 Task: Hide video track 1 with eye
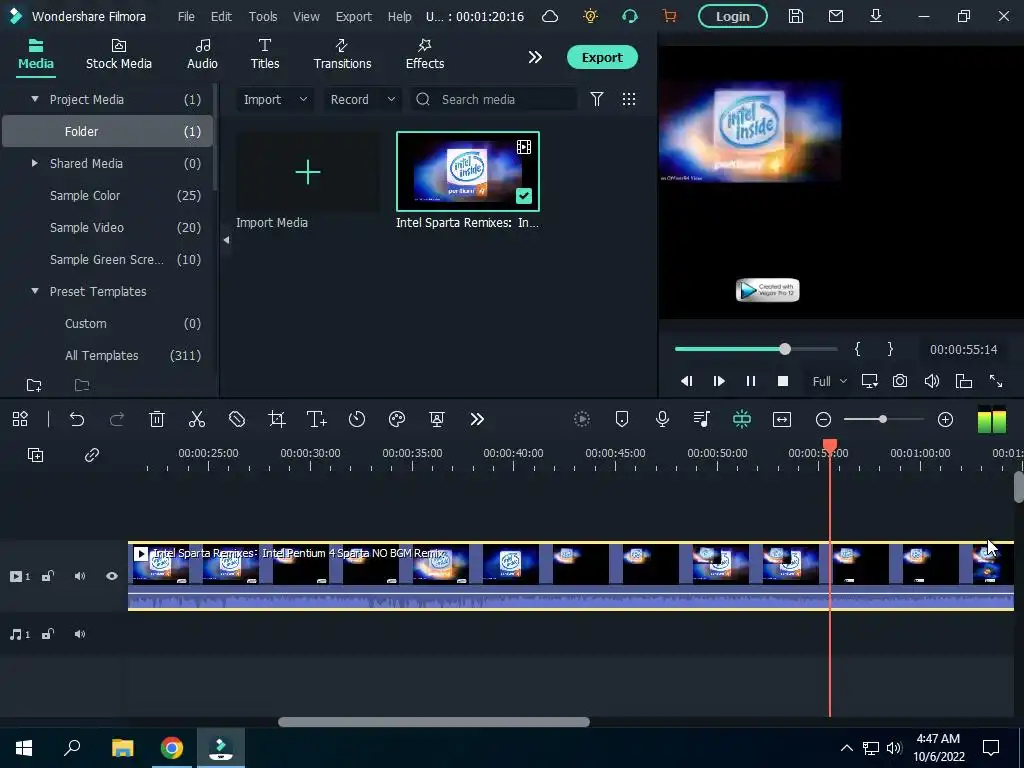(112, 576)
